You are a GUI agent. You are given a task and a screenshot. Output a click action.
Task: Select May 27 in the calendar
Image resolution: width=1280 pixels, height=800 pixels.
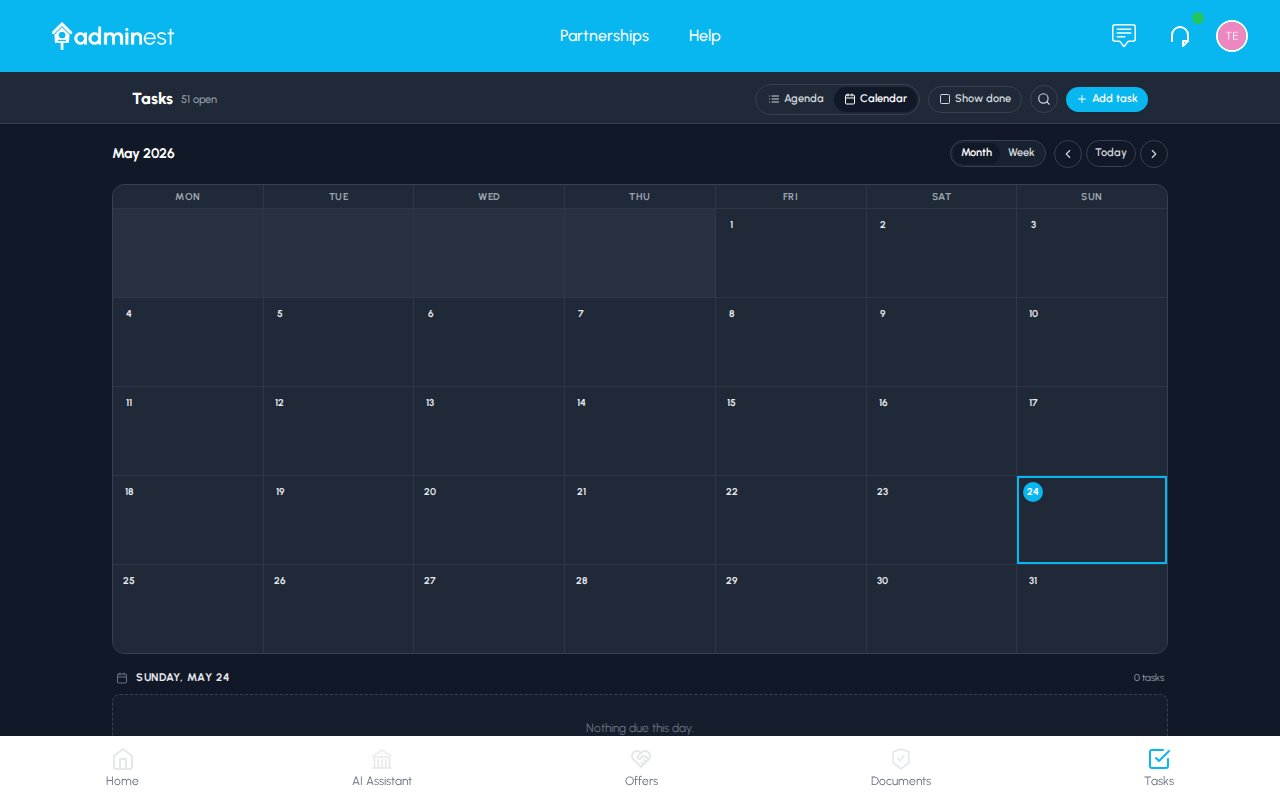tap(489, 609)
